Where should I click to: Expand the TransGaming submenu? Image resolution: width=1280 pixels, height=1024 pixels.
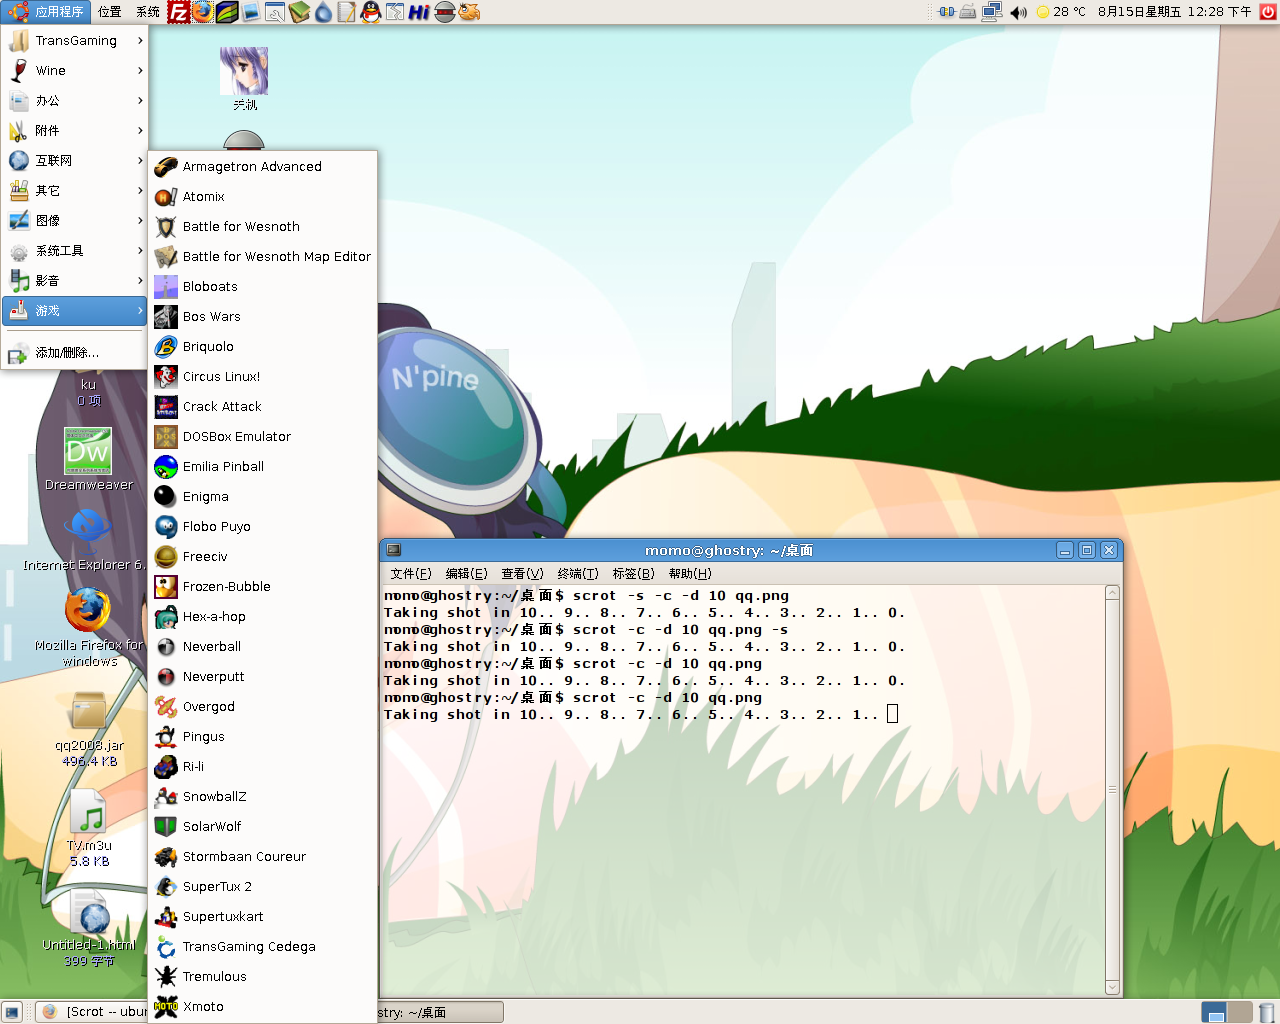(x=75, y=41)
